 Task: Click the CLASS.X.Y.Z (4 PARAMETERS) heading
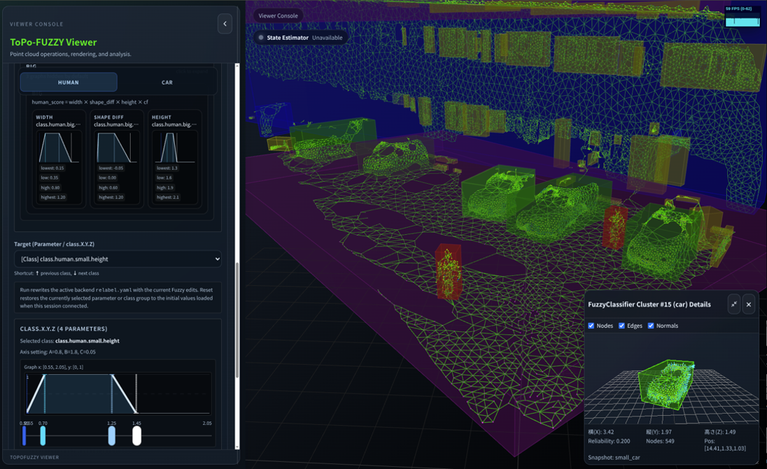(64, 329)
